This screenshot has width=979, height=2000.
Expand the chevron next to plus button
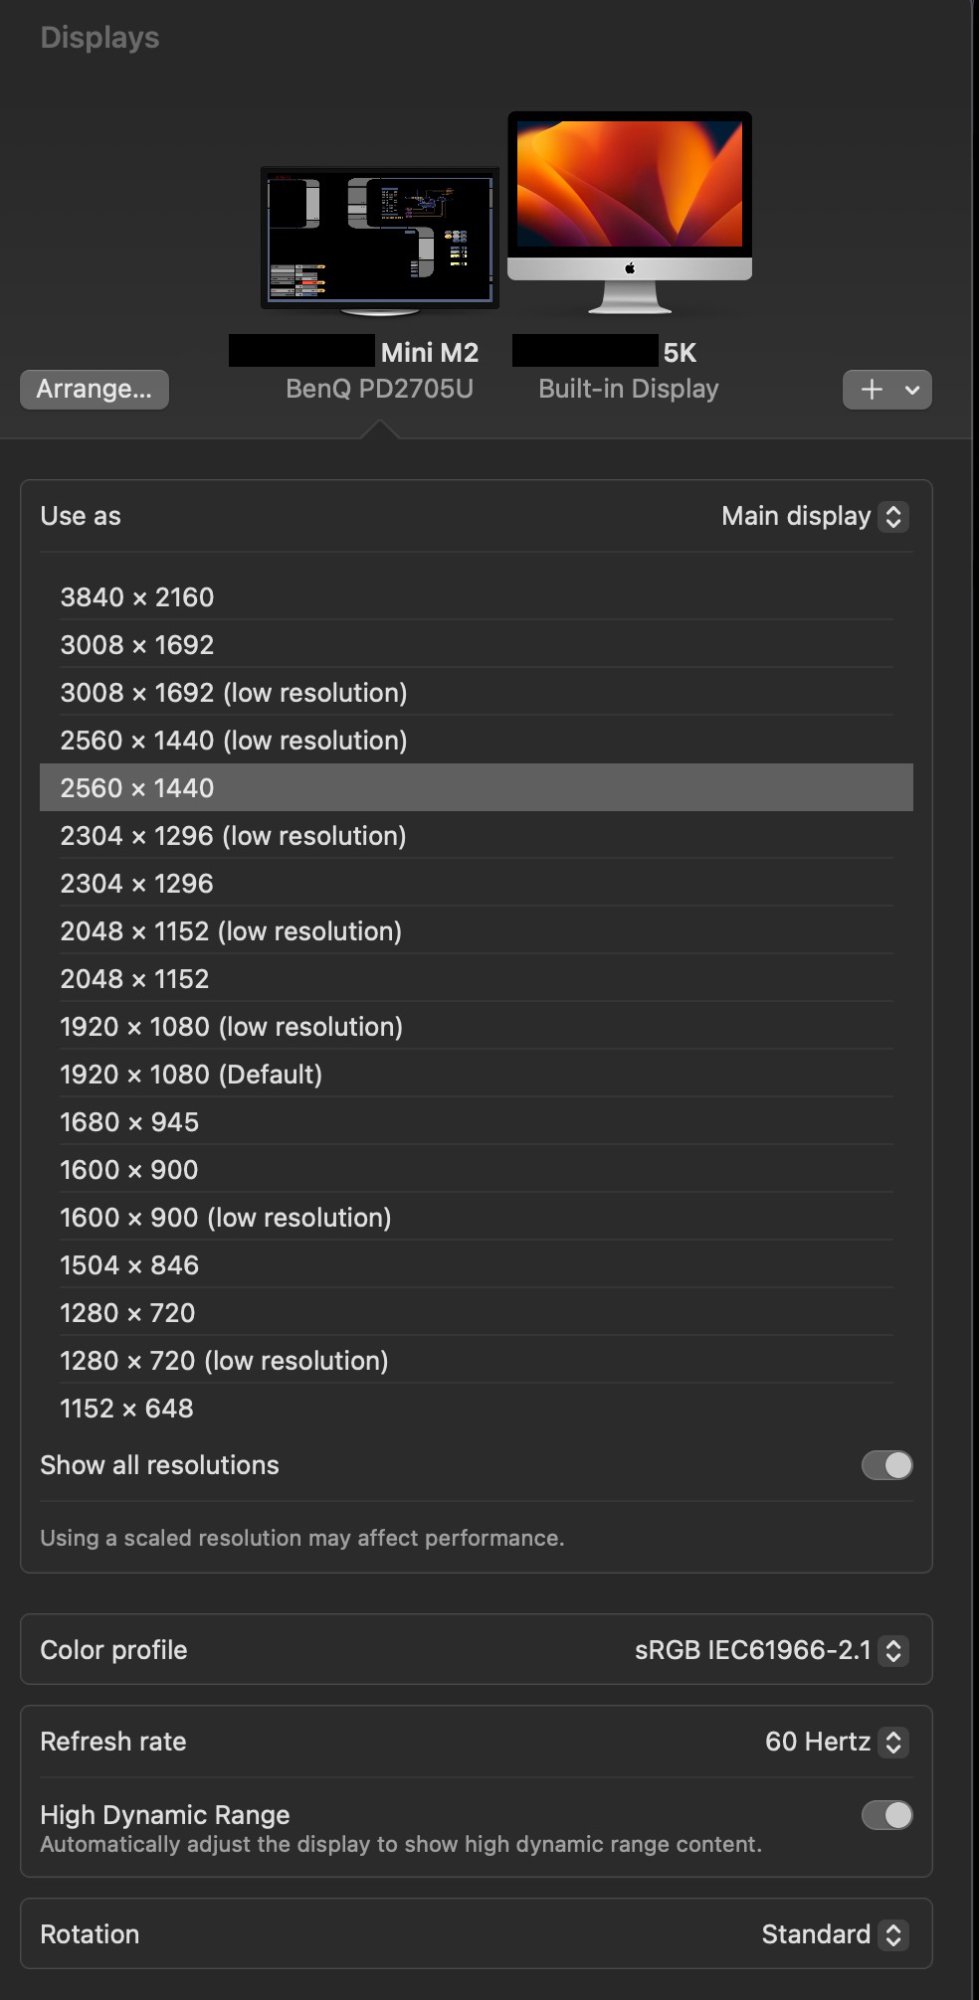tap(912, 390)
